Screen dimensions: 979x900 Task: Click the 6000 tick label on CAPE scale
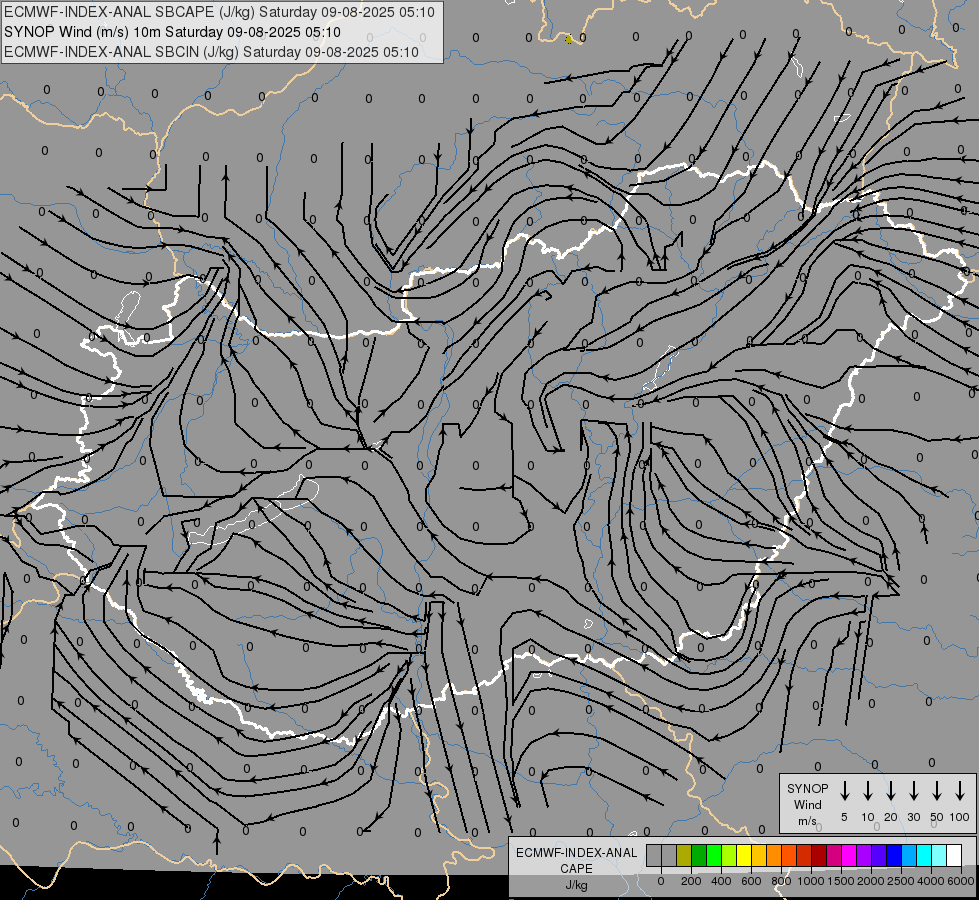(961, 881)
